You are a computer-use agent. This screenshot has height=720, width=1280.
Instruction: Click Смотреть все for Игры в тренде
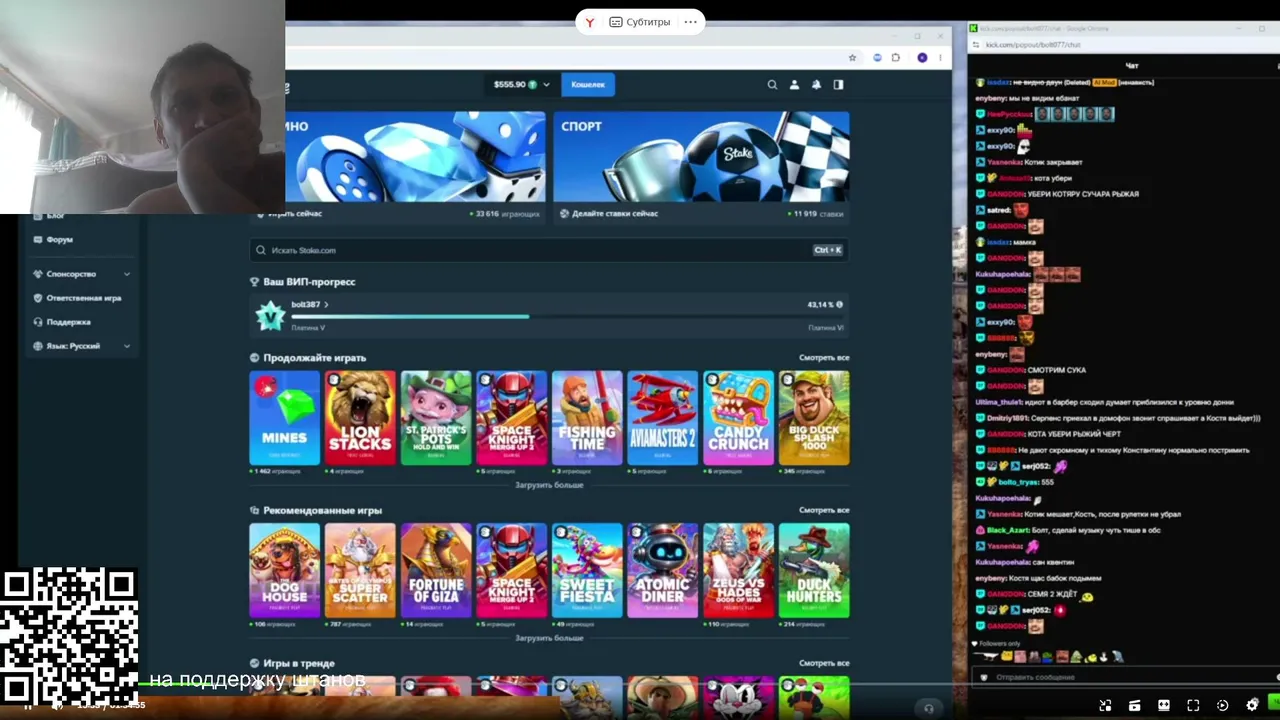[824, 663]
